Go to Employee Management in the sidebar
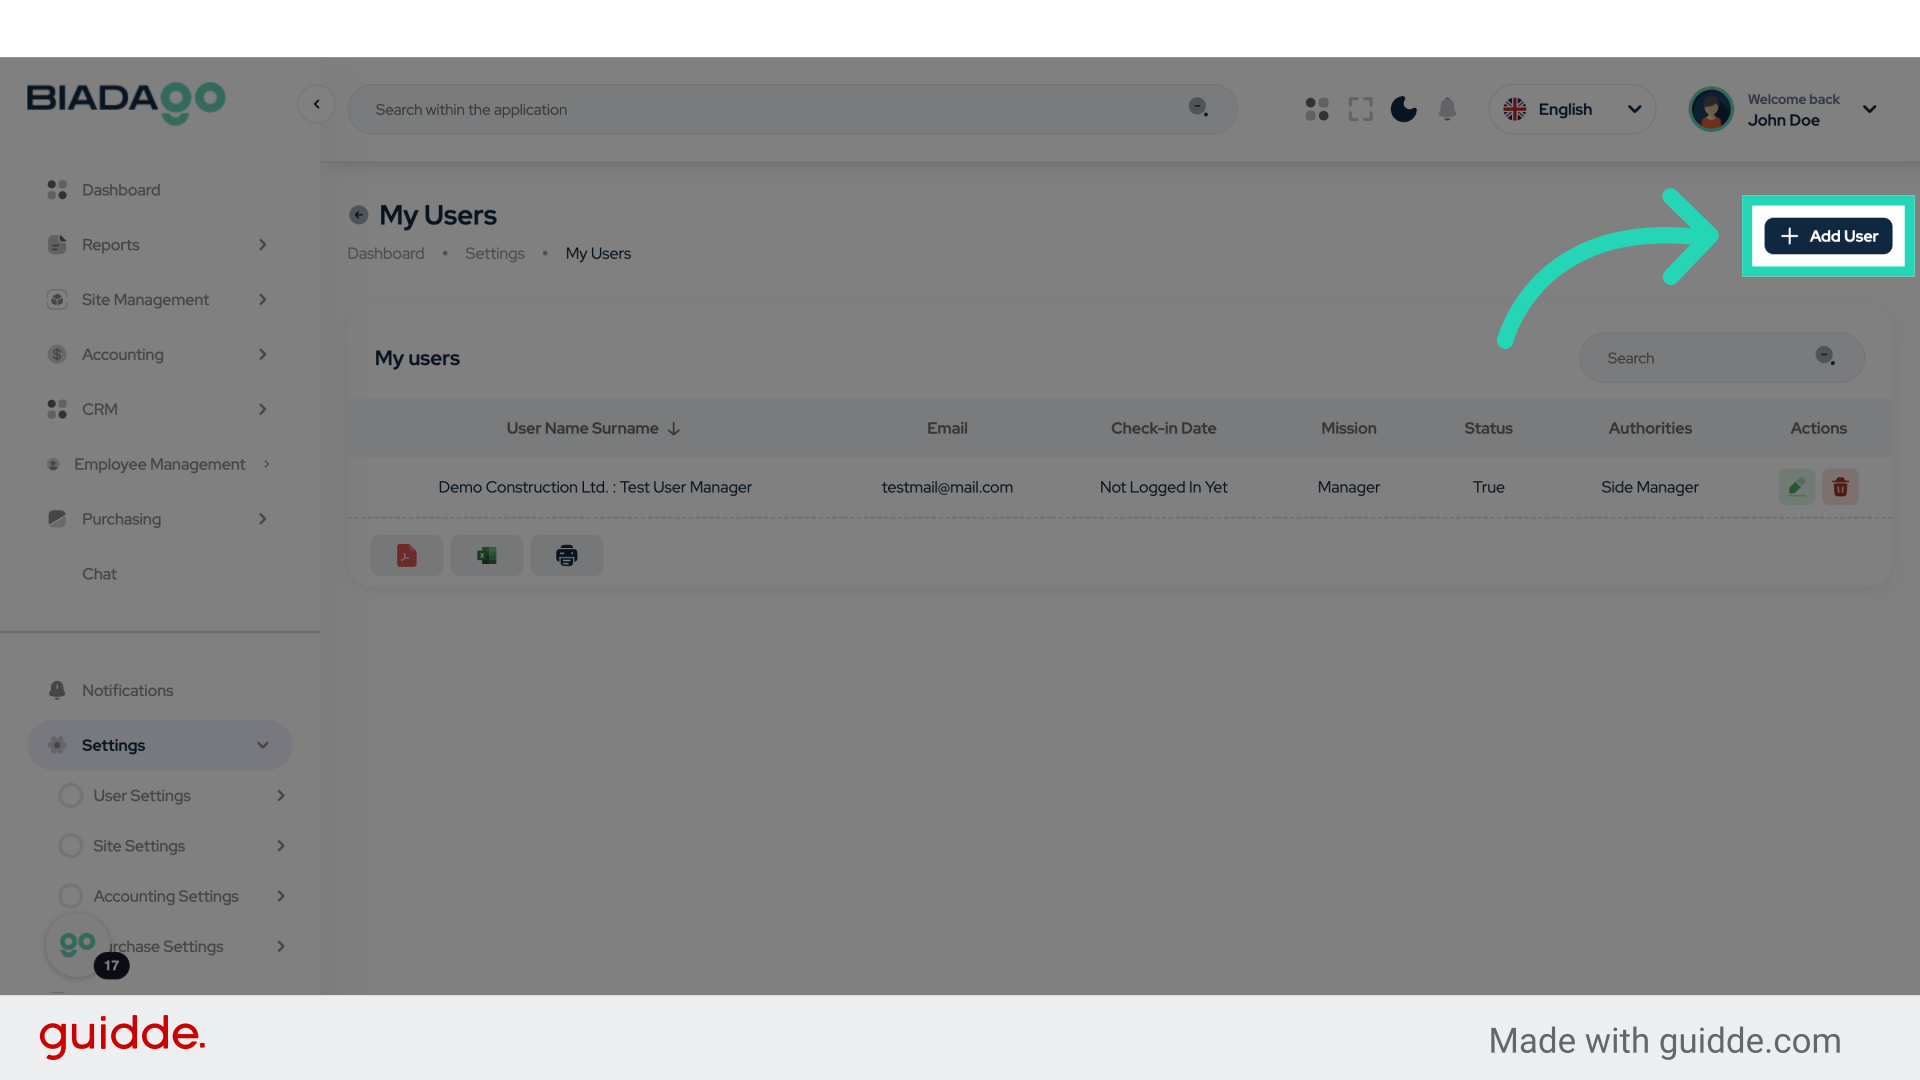 point(159,463)
